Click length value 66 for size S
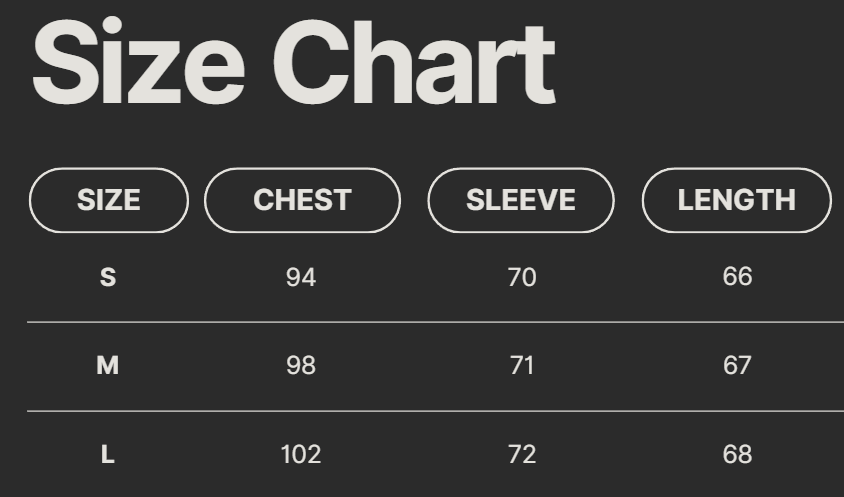Viewport: 844px width, 497px height. 737,277
